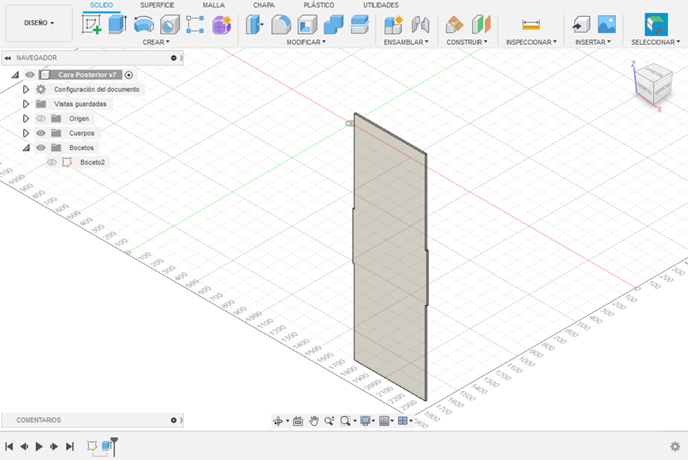Screen dimensions: 688x460
Task: Expand the Cuerpos folder
Action: [x=26, y=133]
